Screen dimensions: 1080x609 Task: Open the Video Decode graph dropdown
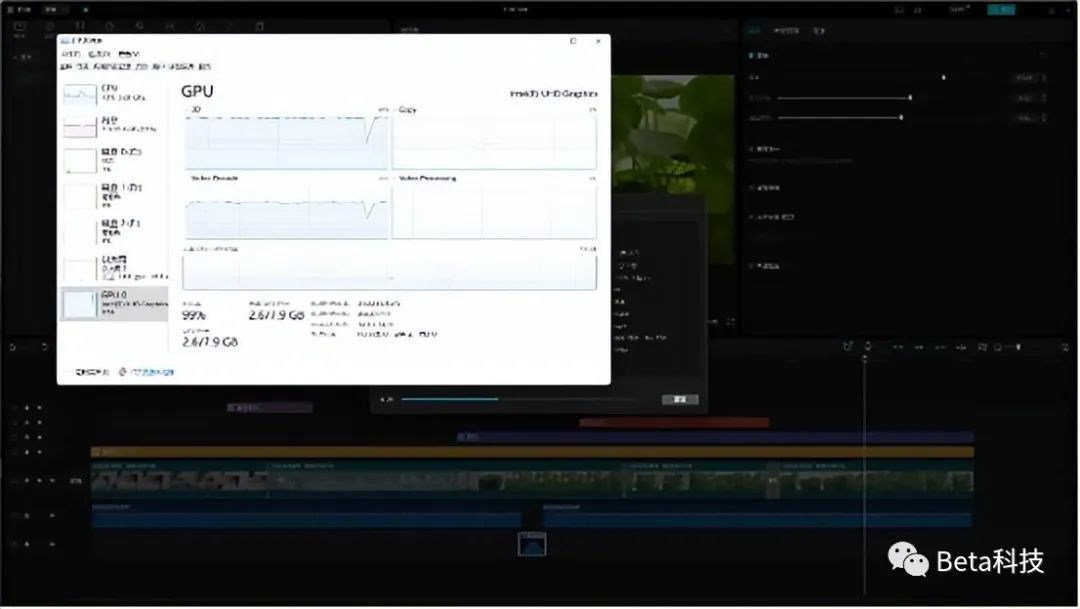coord(214,178)
